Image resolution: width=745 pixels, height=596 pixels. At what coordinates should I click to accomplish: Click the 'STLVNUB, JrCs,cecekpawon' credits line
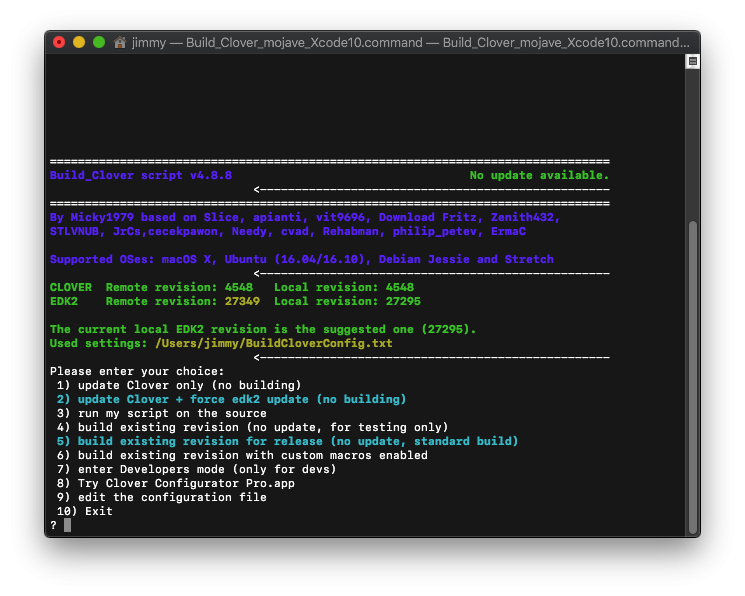287,231
